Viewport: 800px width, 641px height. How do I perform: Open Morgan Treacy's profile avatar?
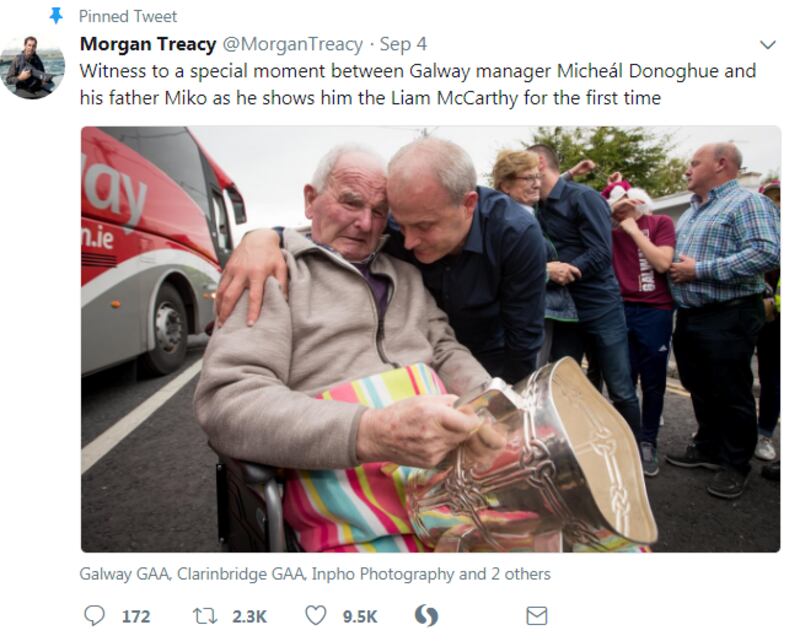click(x=33, y=67)
